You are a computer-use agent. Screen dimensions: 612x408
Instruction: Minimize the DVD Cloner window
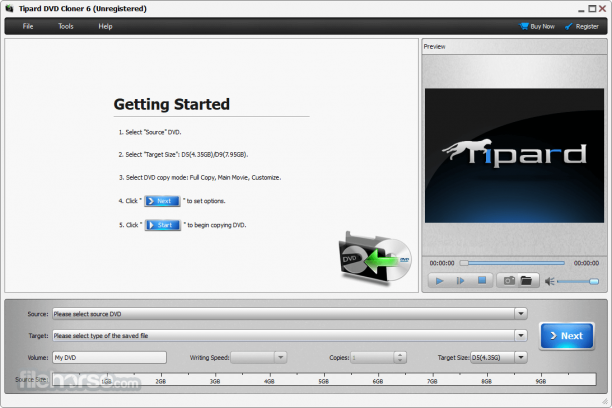[x=582, y=9]
